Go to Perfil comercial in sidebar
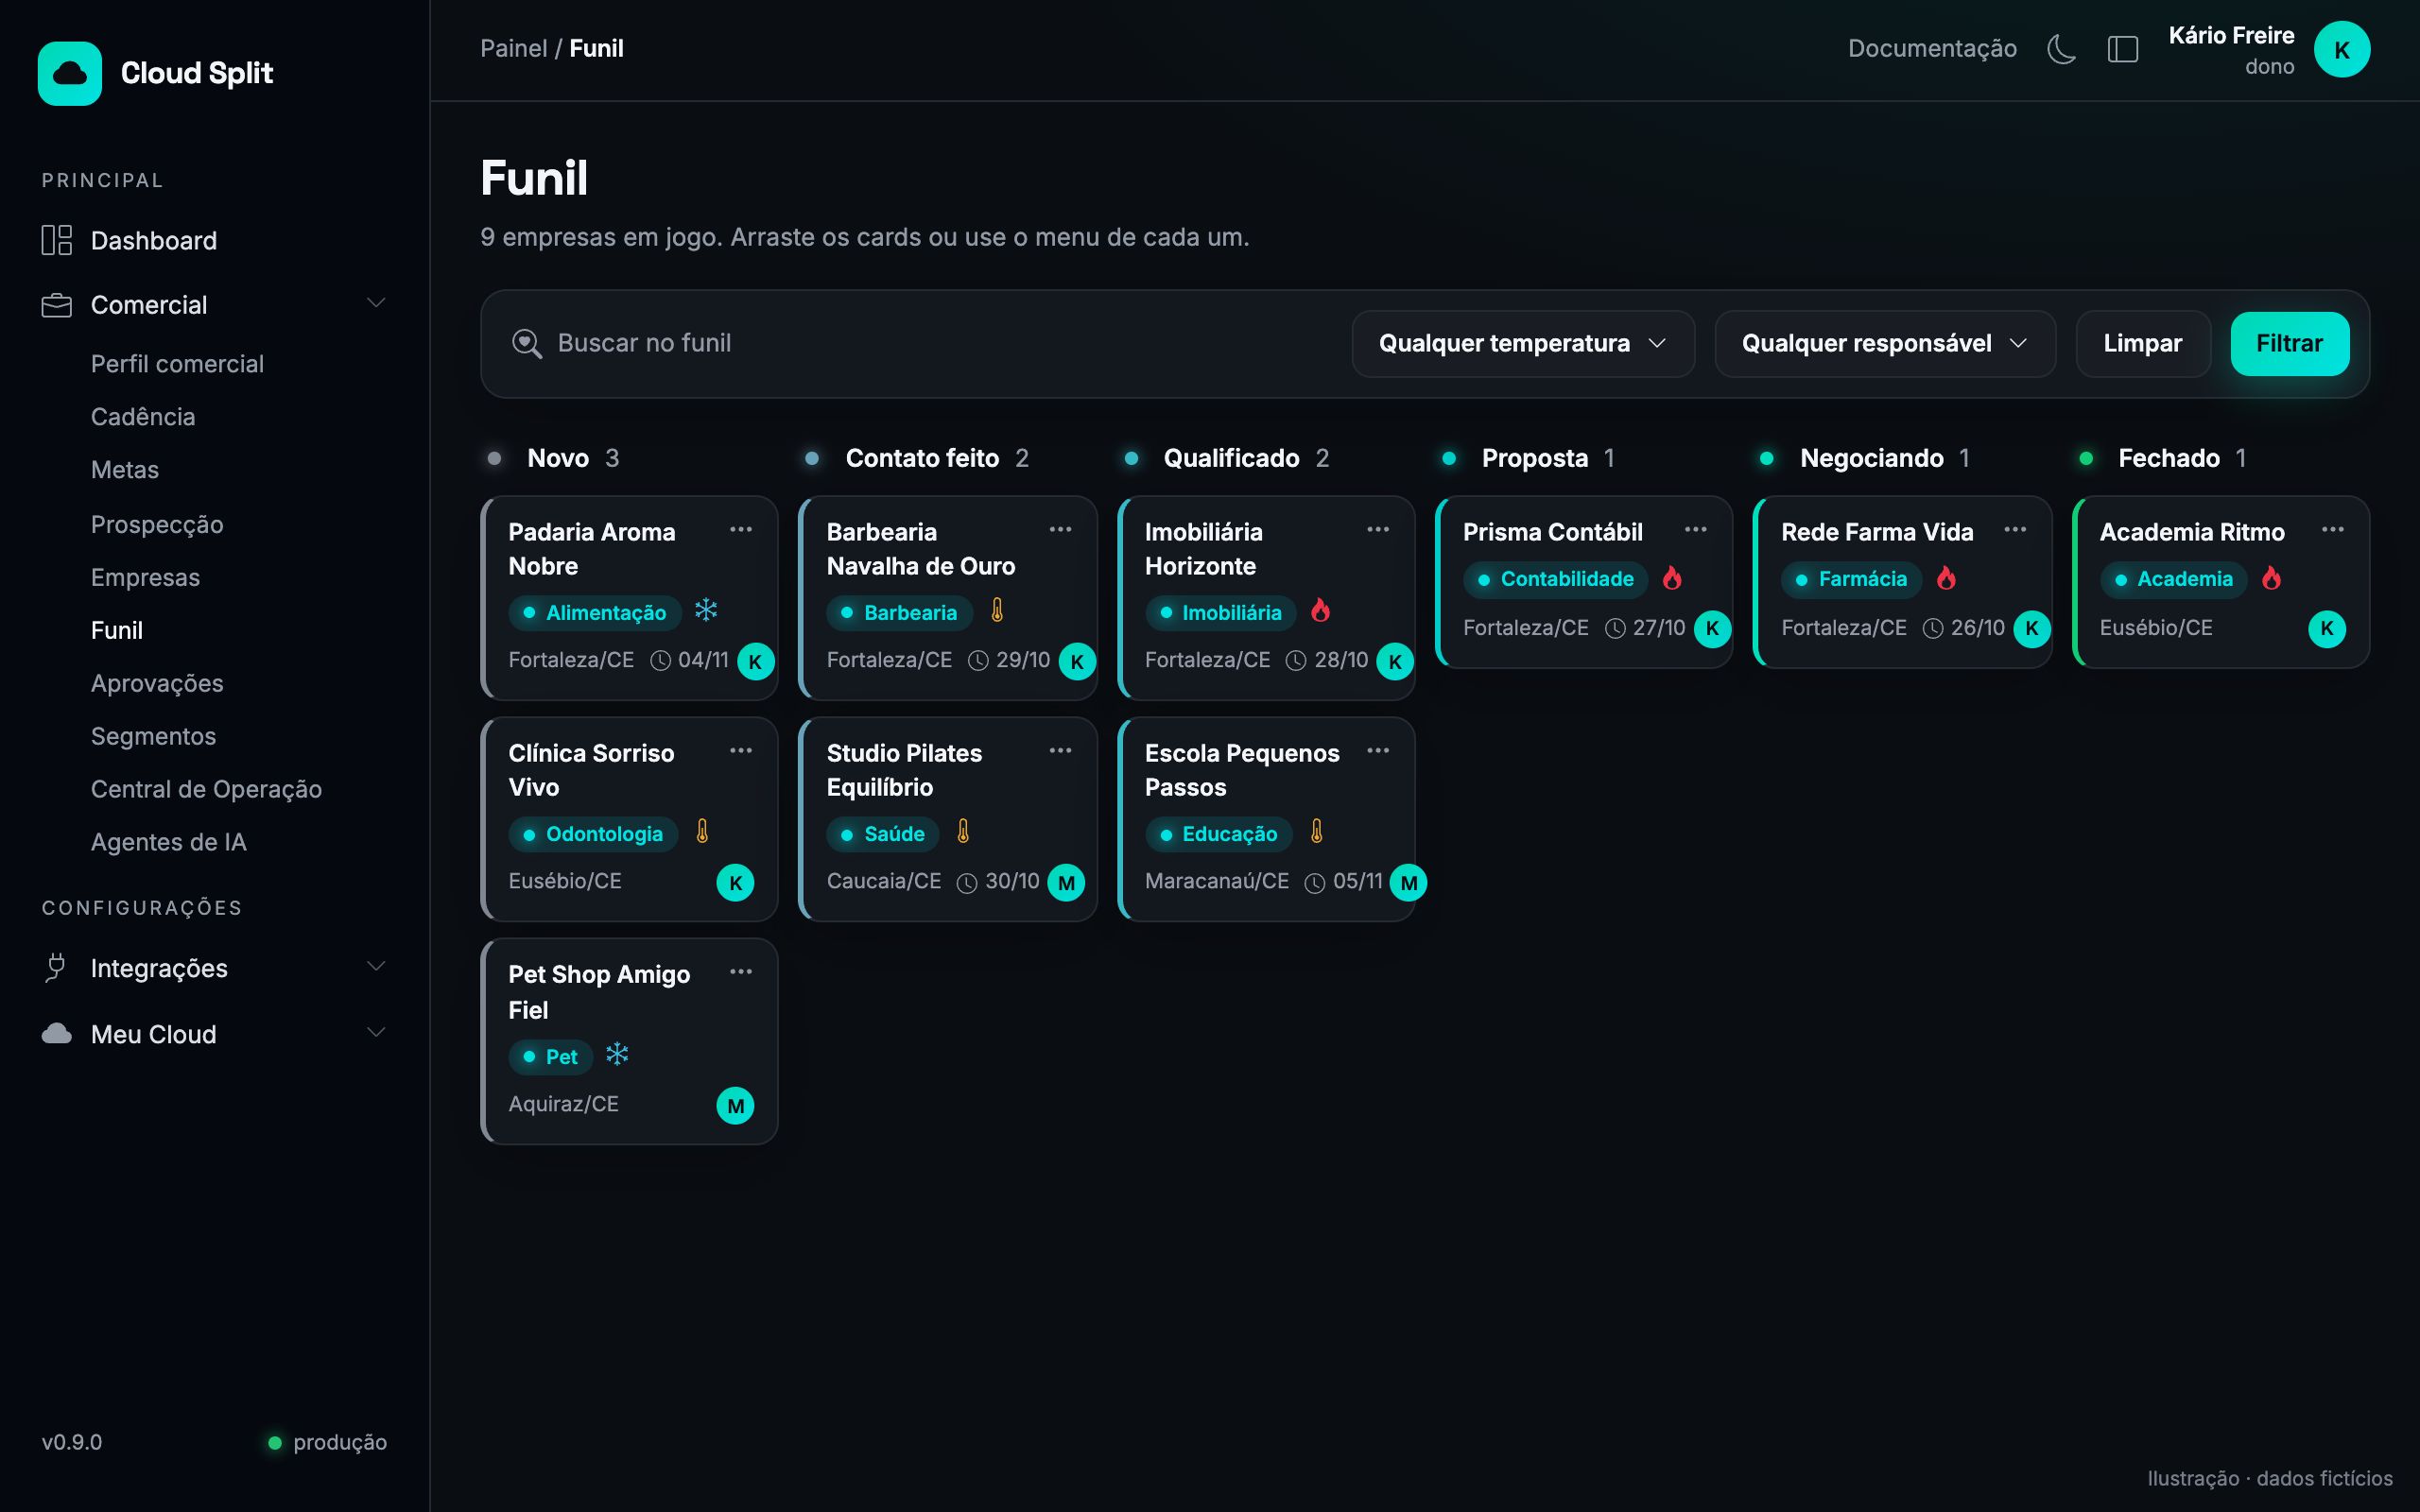 point(177,363)
